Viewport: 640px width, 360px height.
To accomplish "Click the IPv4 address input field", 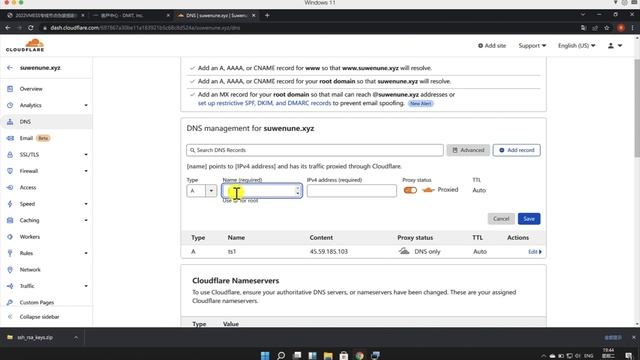I will click(351, 191).
